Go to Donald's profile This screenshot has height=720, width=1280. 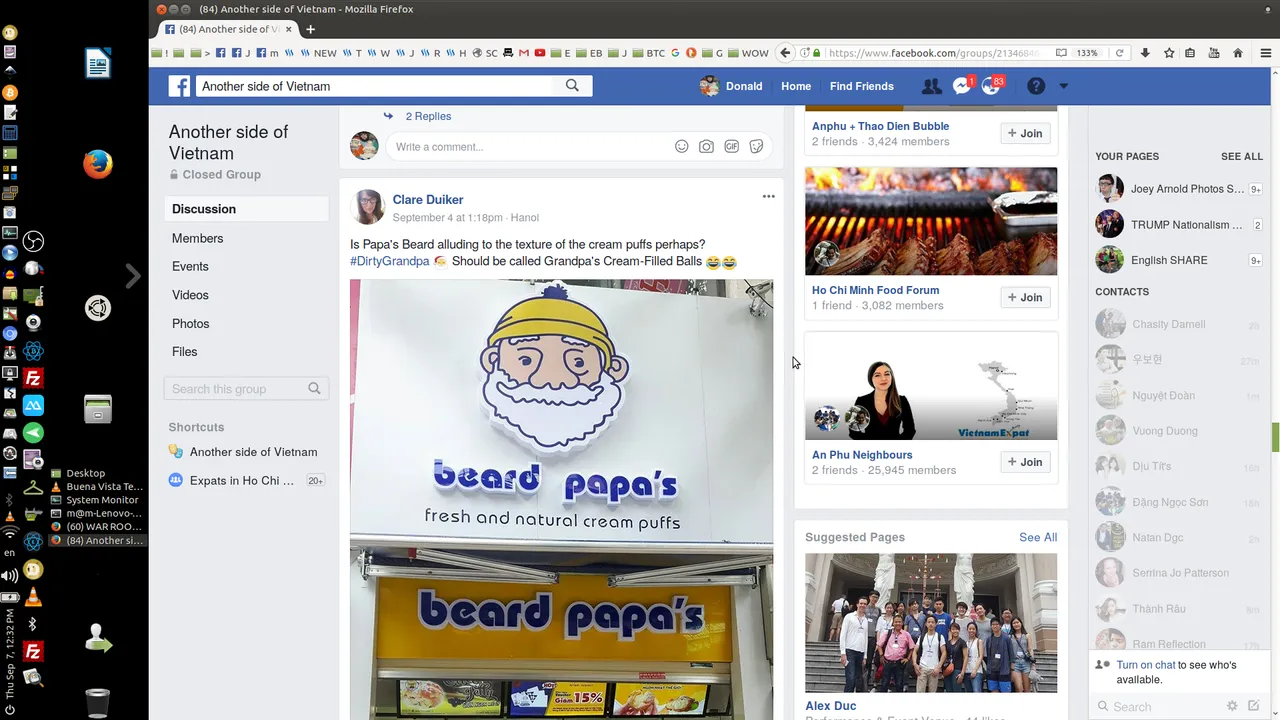tap(731, 86)
